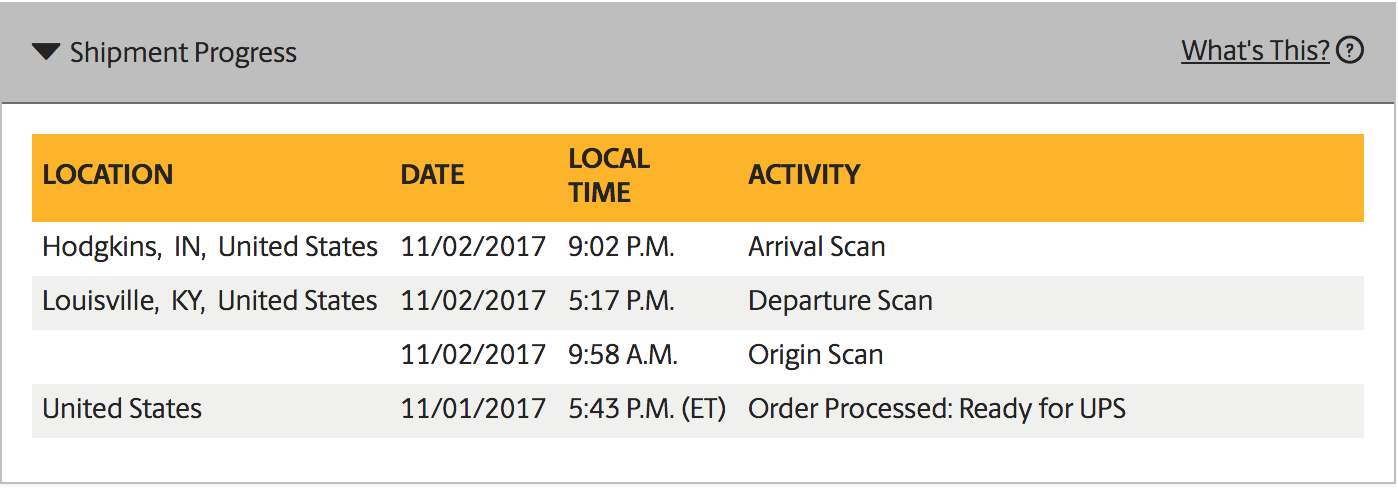This screenshot has width=1398, height=488.
Task: Collapse the Shipment Progress triangle arrow
Action: click(46, 51)
